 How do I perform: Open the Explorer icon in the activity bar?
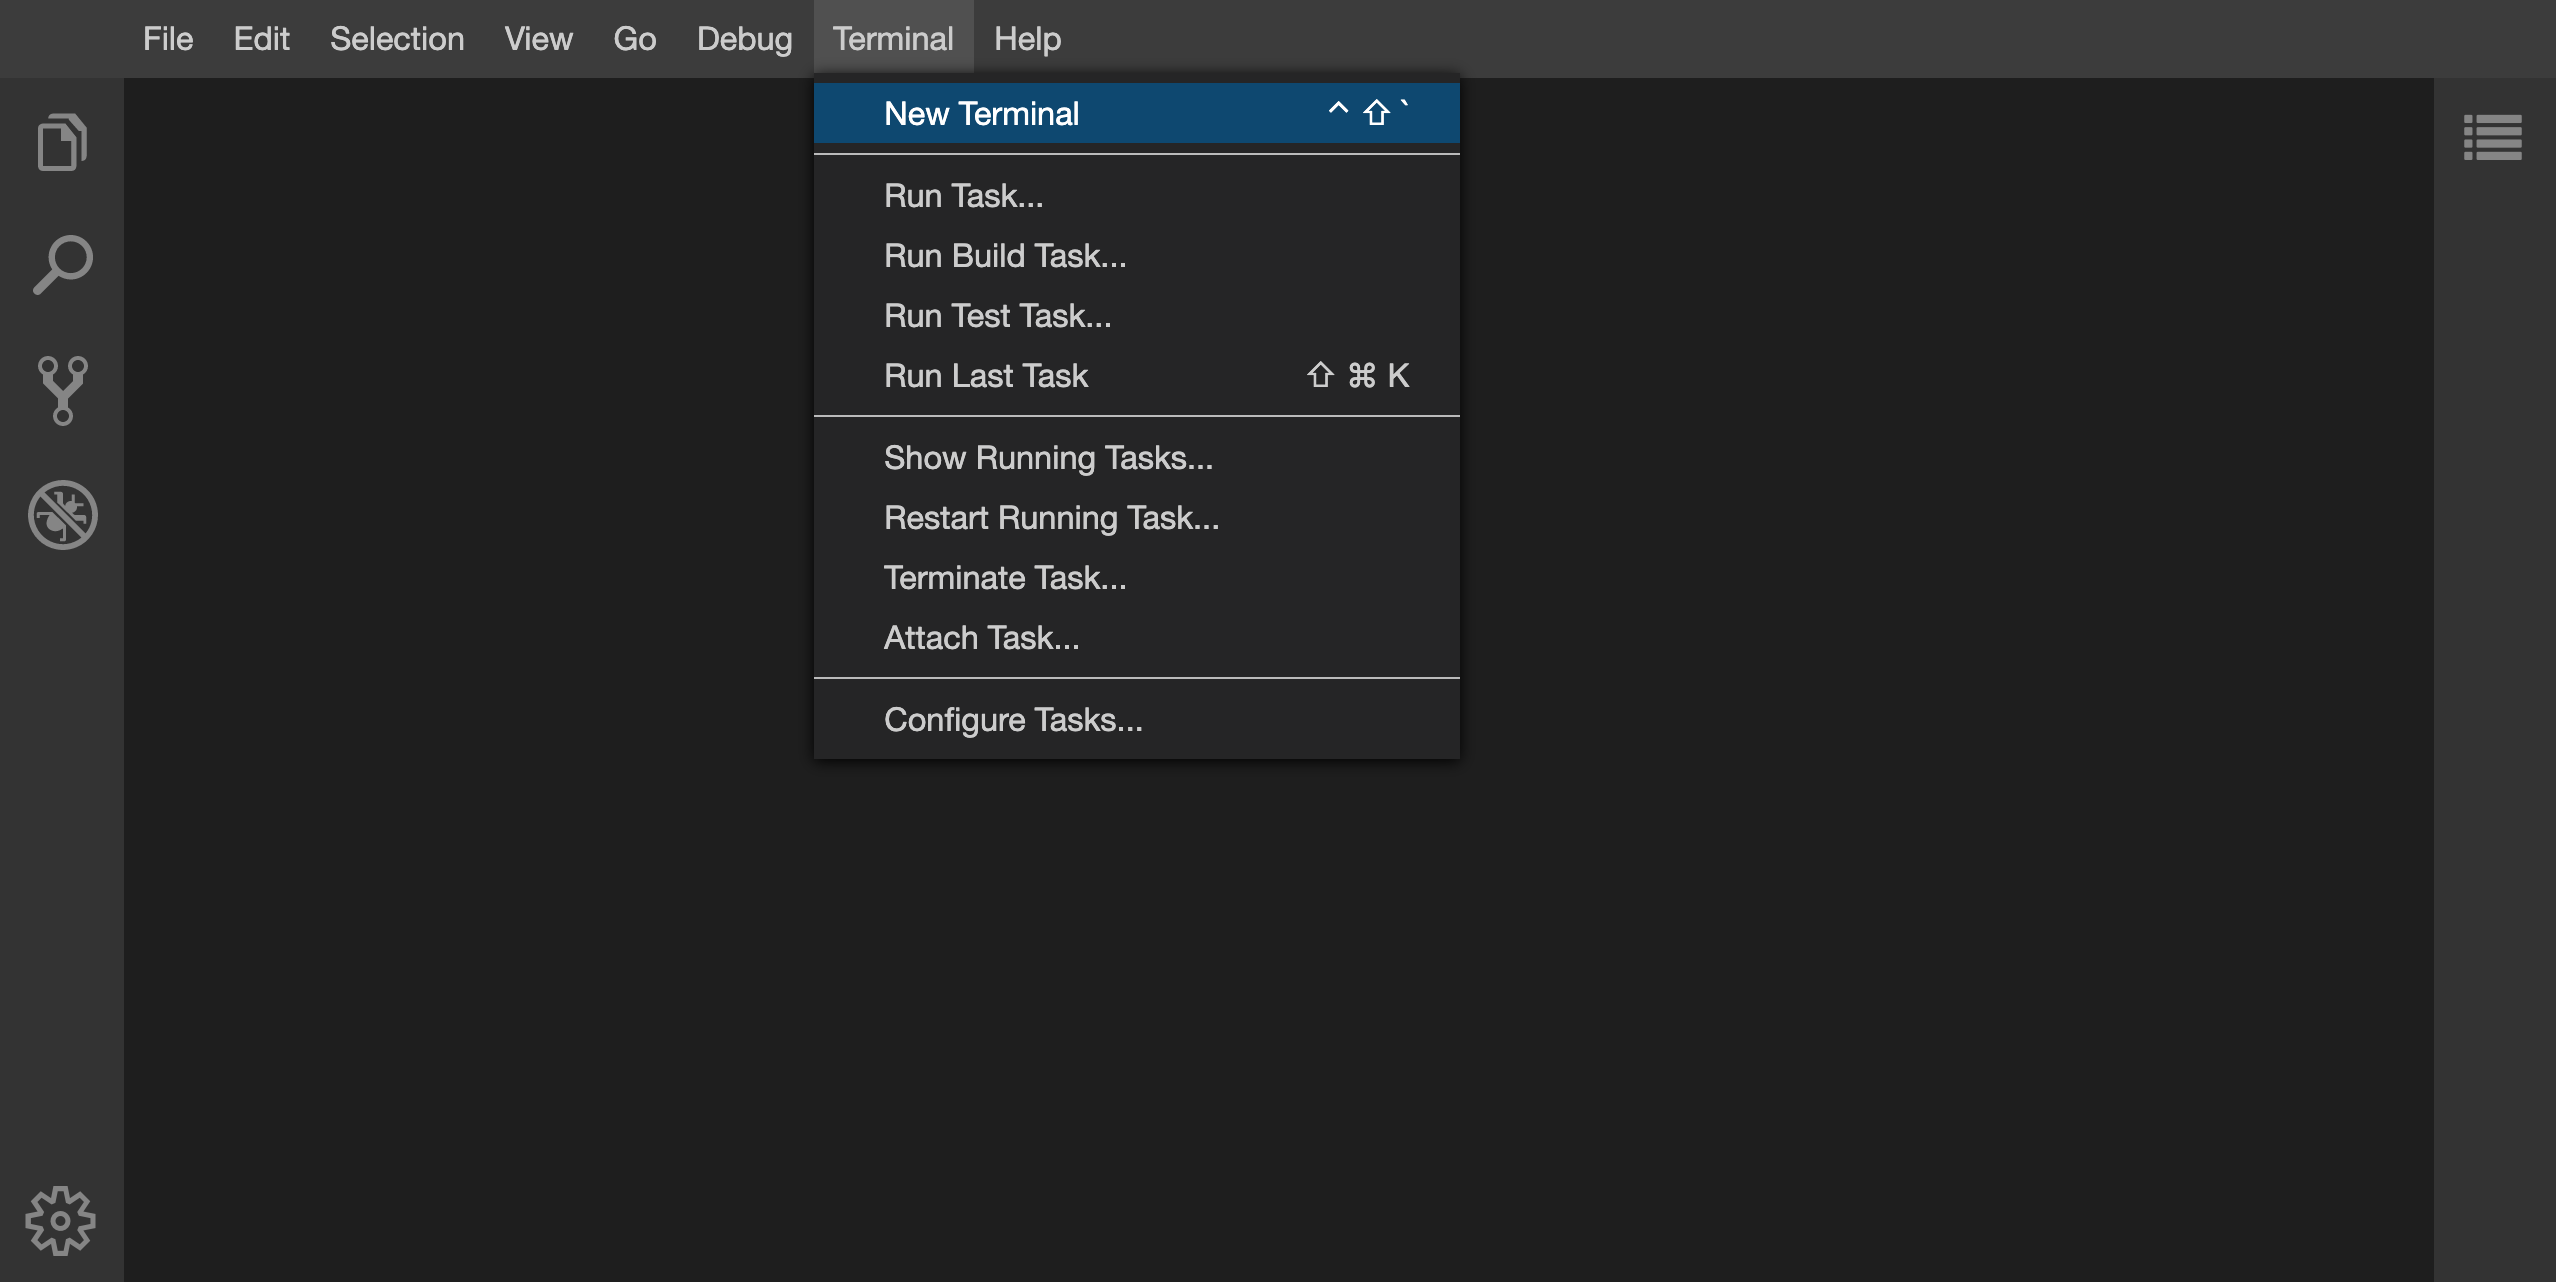coord(62,141)
